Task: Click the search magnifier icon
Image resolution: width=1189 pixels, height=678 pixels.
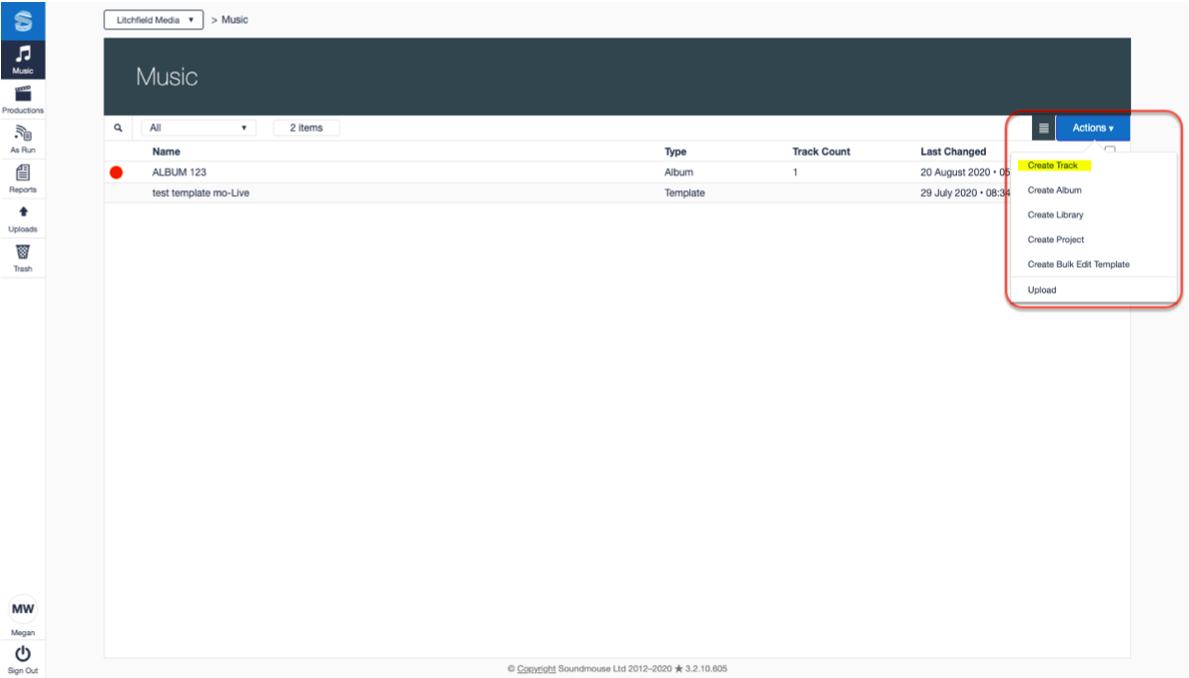Action: 118,127
